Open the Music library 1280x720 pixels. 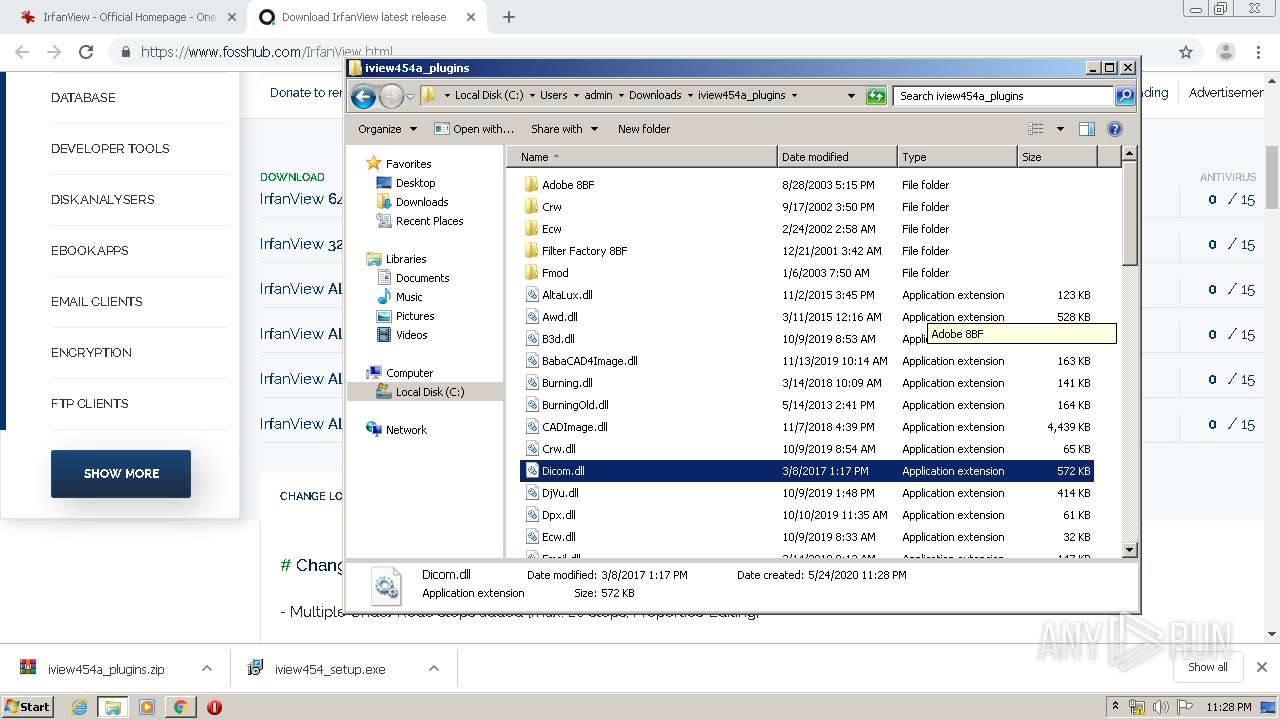pyautogui.click(x=399, y=297)
